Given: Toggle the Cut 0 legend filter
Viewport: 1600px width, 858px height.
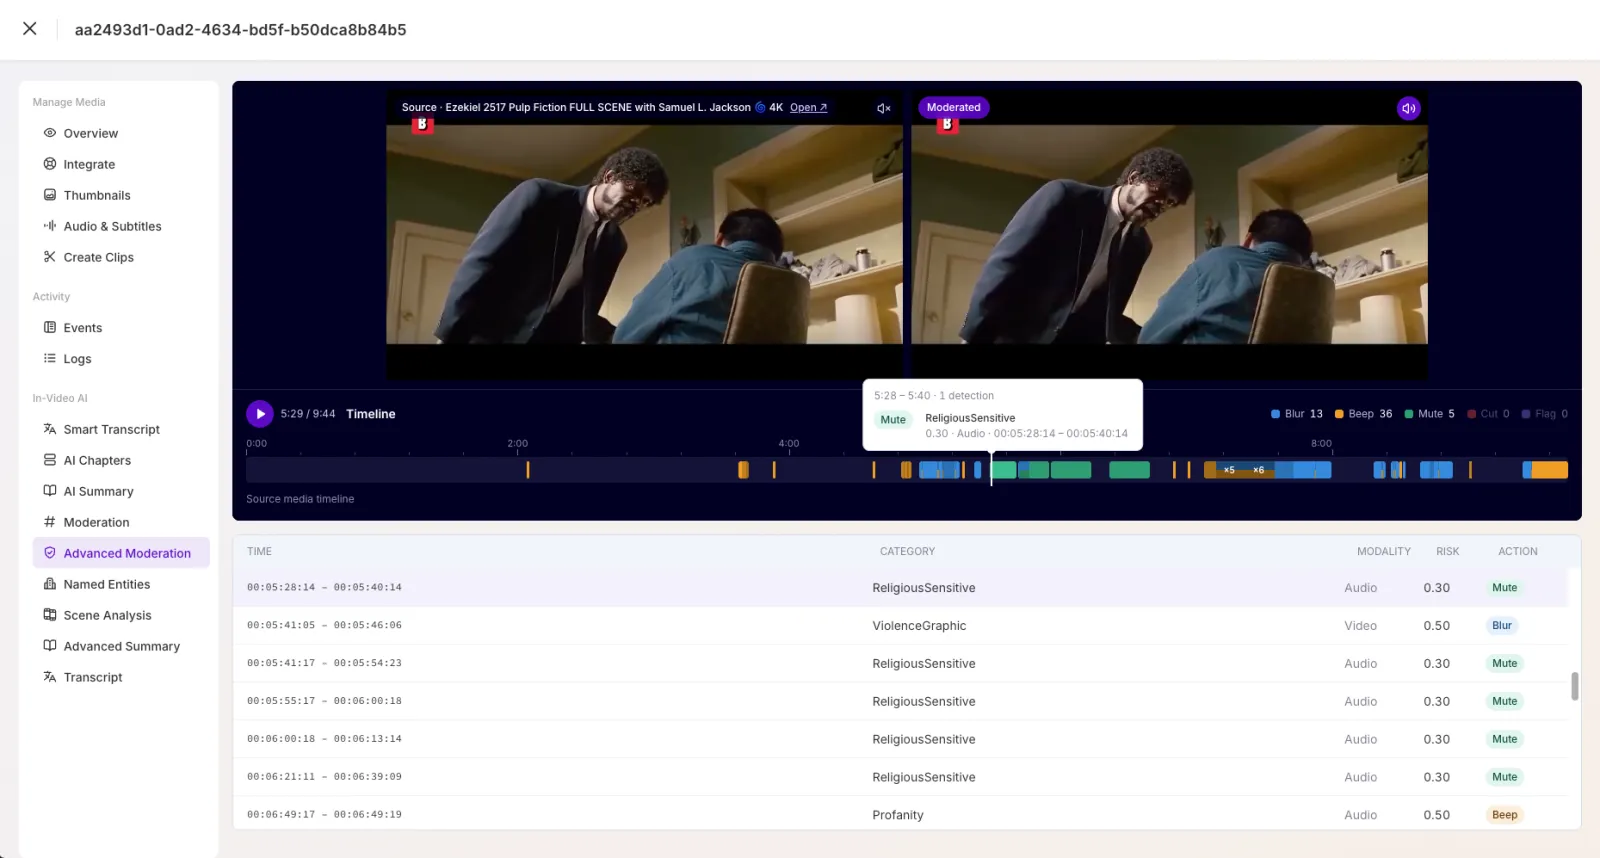Looking at the screenshot, I should [x=1489, y=414].
